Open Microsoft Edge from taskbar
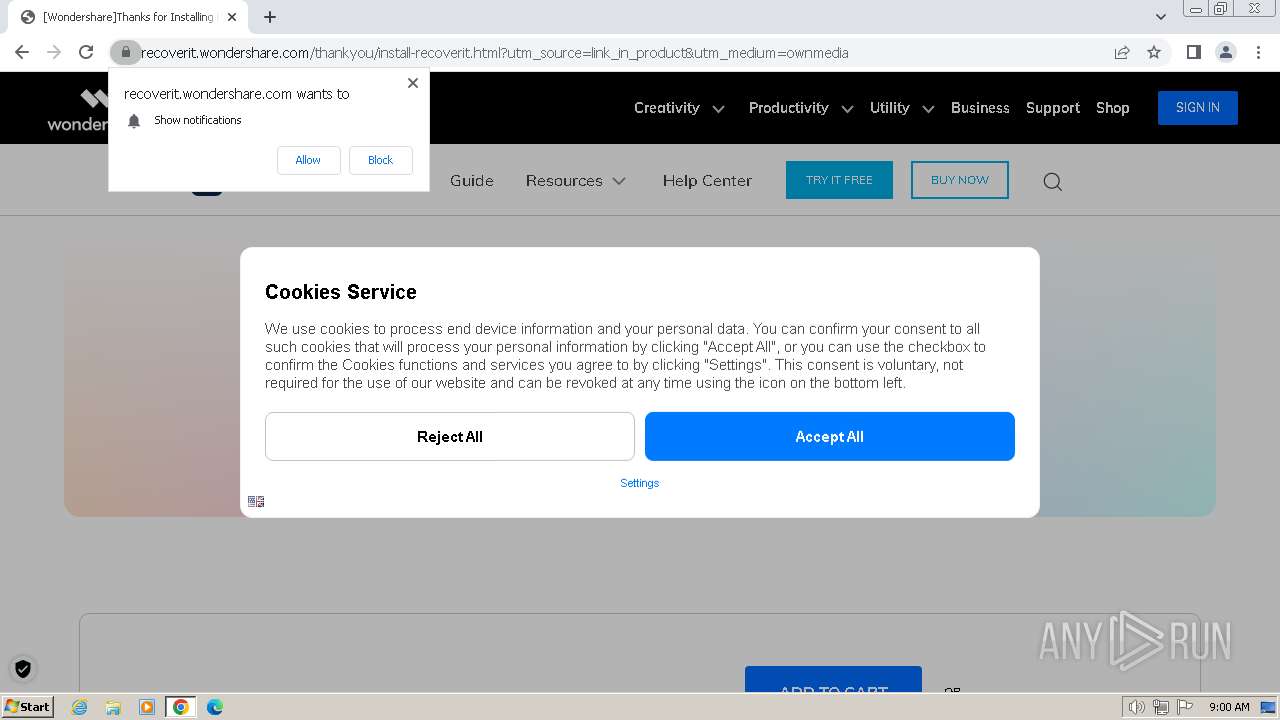The width and height of the screenshot is (1280, 720). click(x=215, y=707)
